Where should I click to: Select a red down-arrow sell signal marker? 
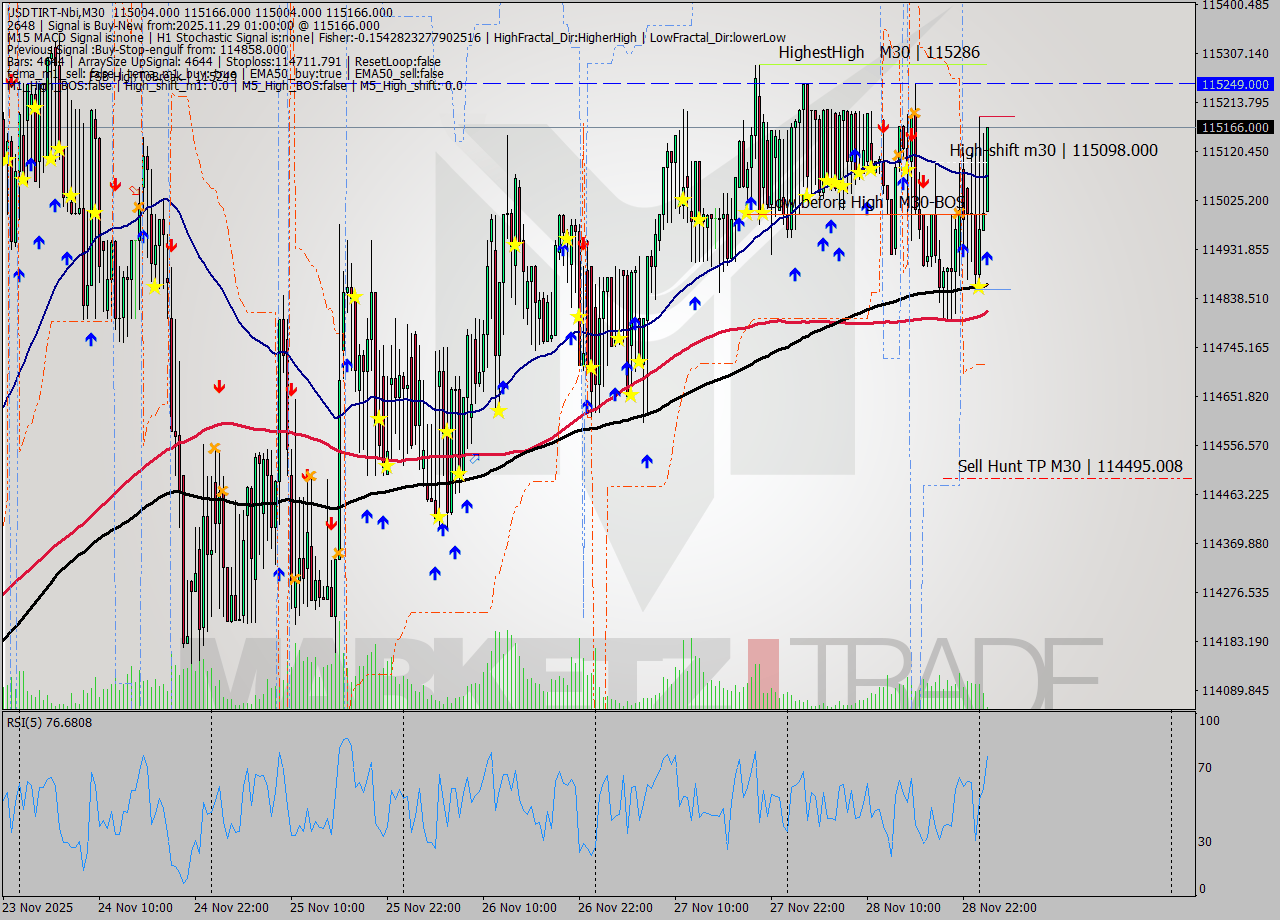(220, 385)
